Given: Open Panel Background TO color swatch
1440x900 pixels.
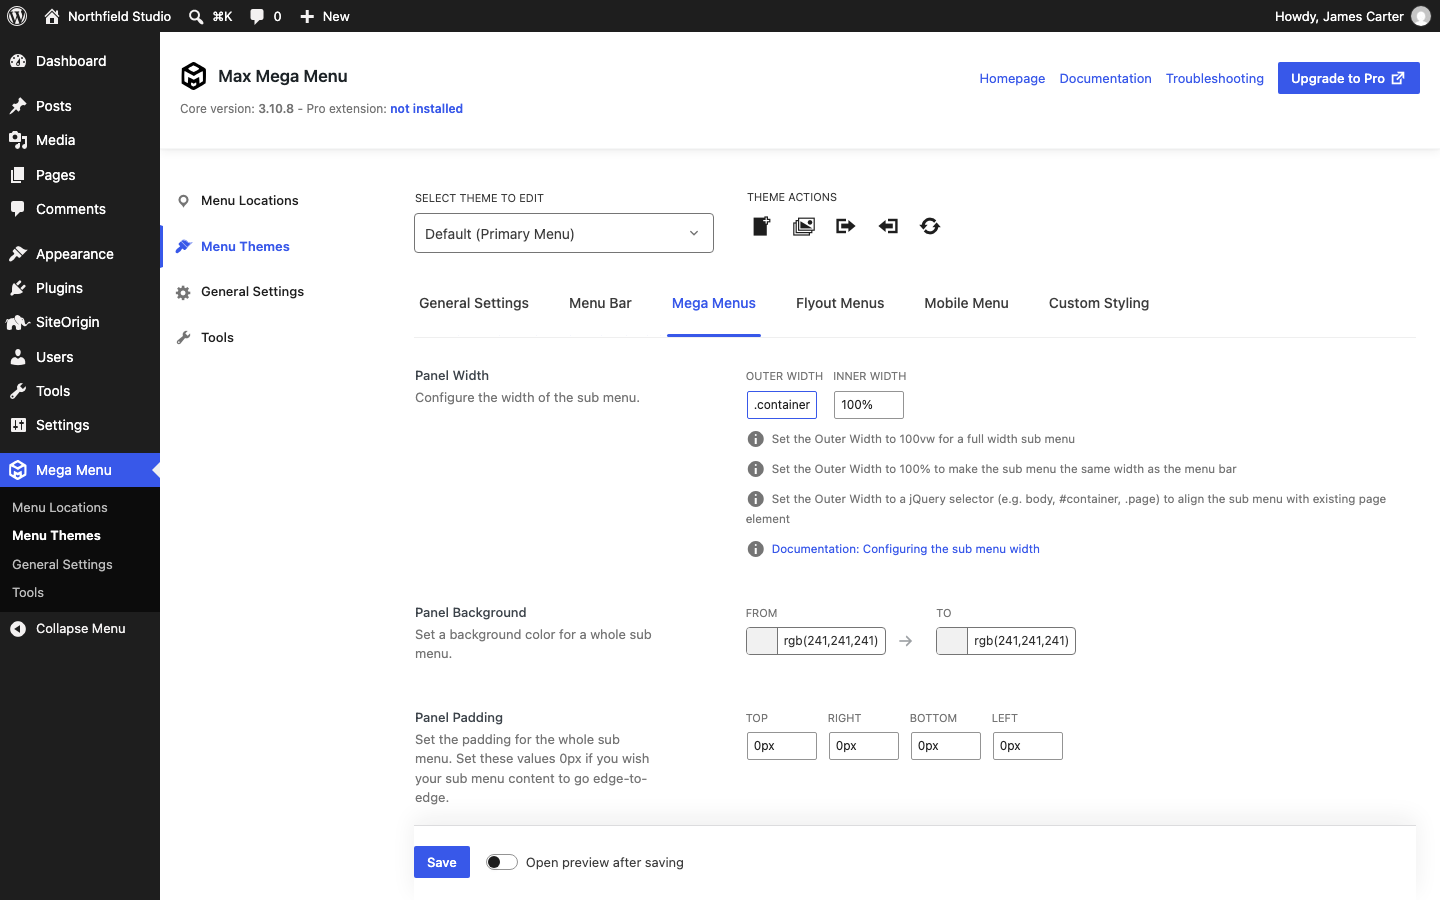Looking at the screenshot, I should pos(952,641).
